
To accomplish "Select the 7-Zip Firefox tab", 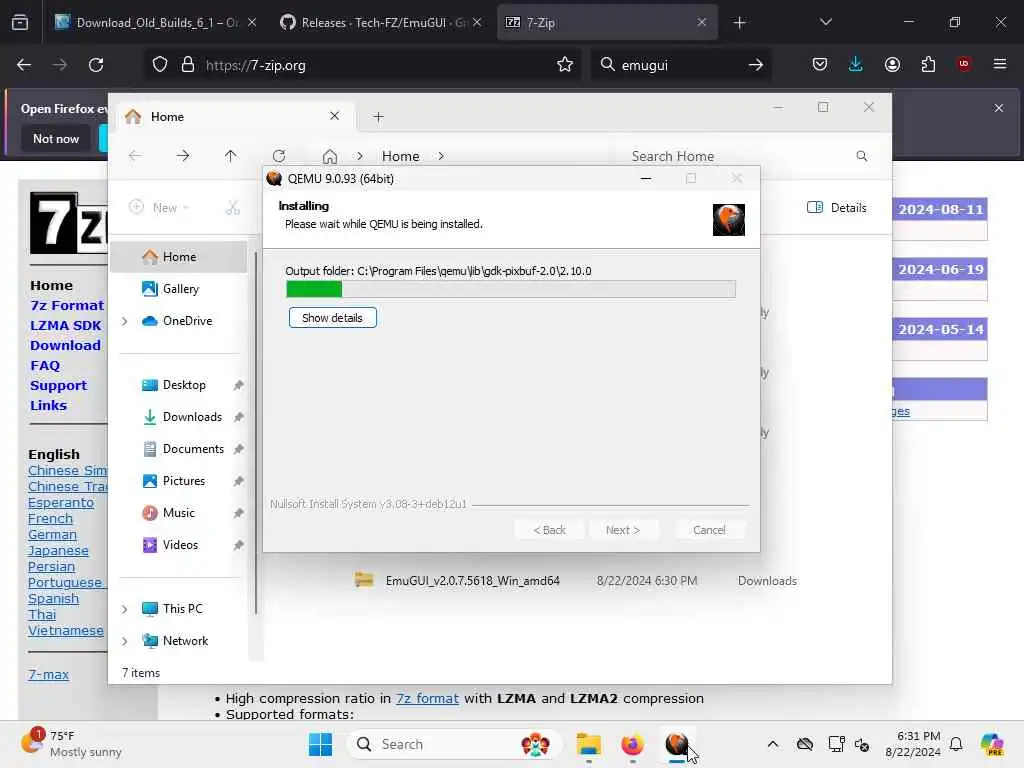I will coord(607,22).
